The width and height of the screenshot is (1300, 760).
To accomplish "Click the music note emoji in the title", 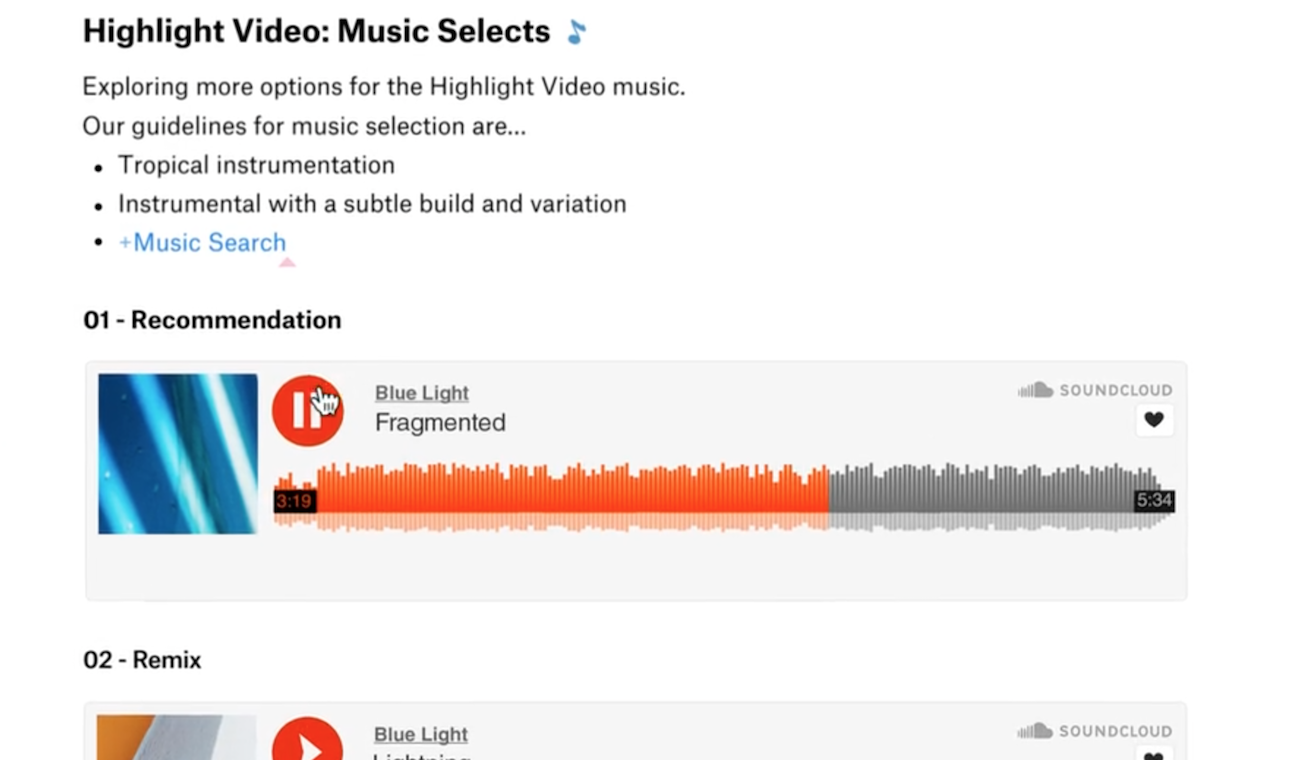I will tap(576, 32).
